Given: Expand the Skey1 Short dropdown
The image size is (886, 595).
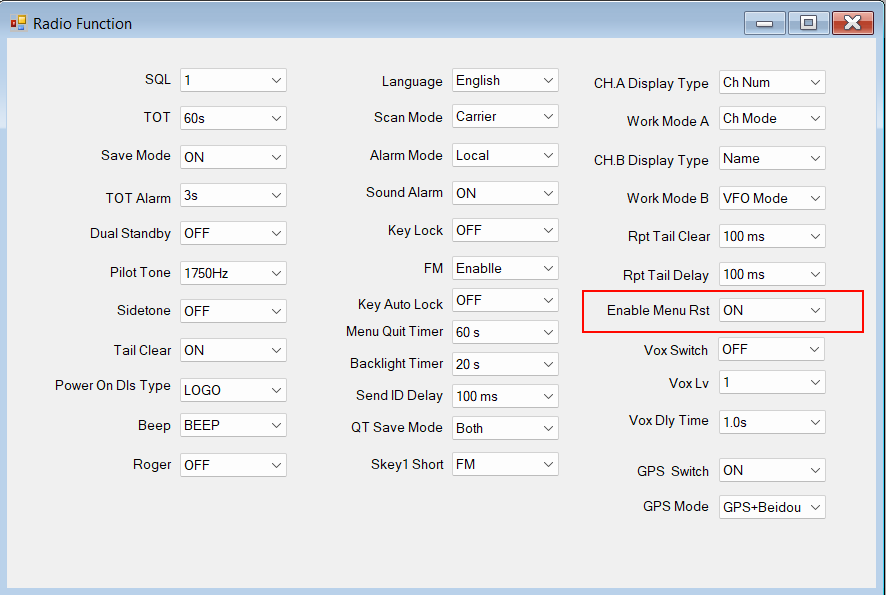Looking at the screenshot, I should tap(505, 464).
